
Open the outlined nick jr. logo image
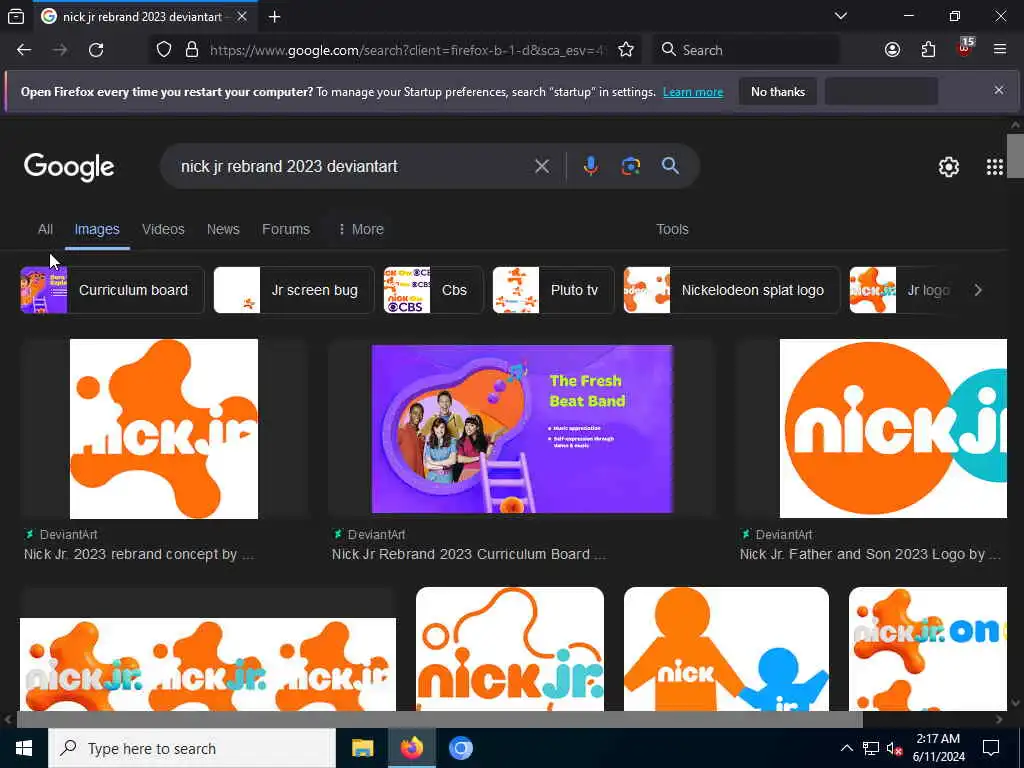(510, 648)
